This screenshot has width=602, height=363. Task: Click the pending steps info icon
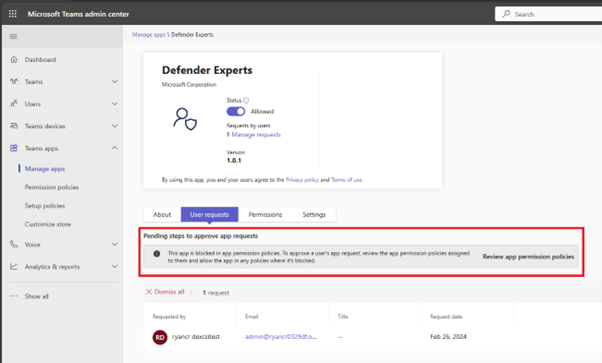pyautogui.click(x=157, y=254)
